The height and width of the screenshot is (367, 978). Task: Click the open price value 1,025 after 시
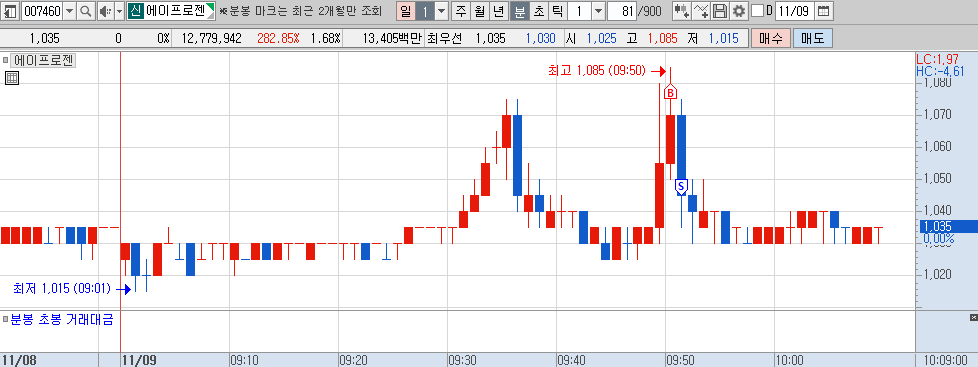[601, 38]
